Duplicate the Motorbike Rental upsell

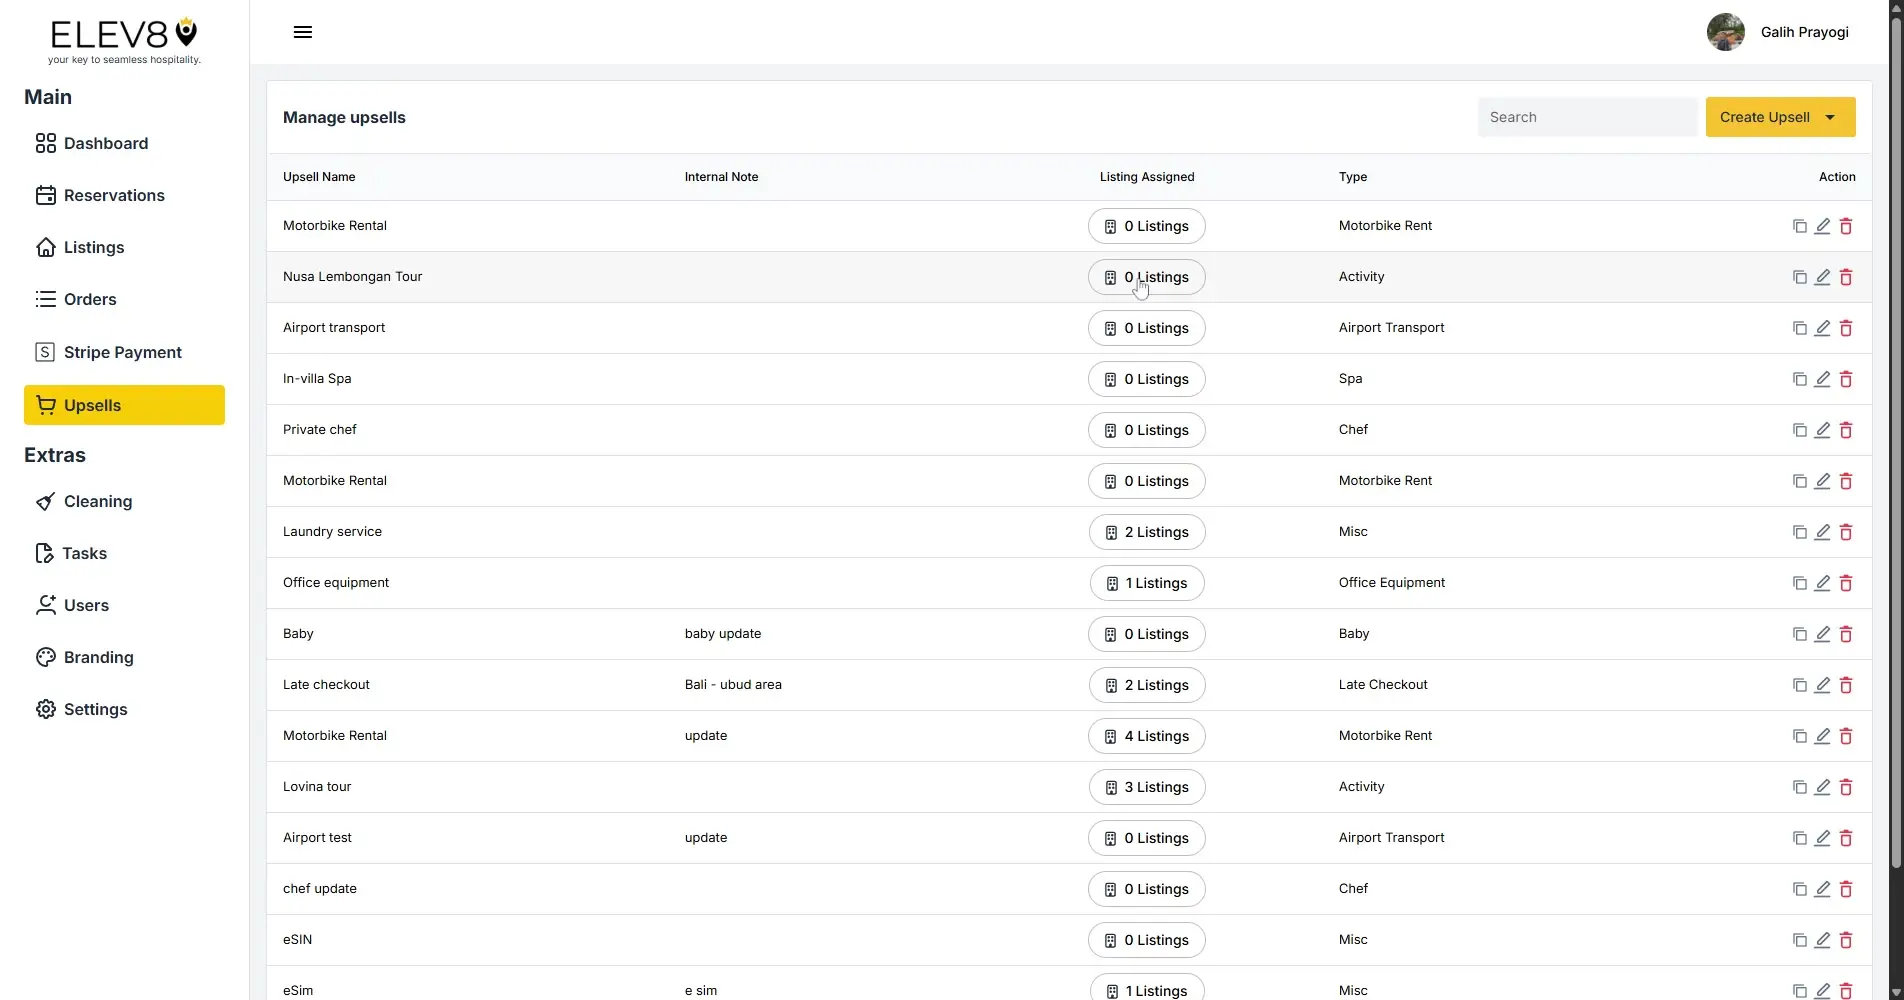pos(1799,226)
